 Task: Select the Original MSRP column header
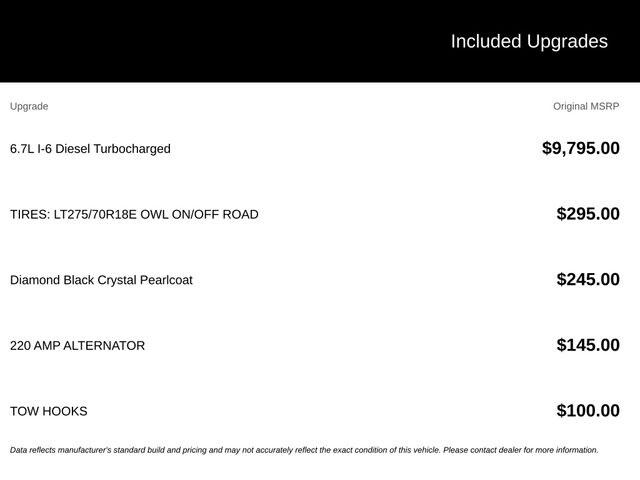coord(586,107)
